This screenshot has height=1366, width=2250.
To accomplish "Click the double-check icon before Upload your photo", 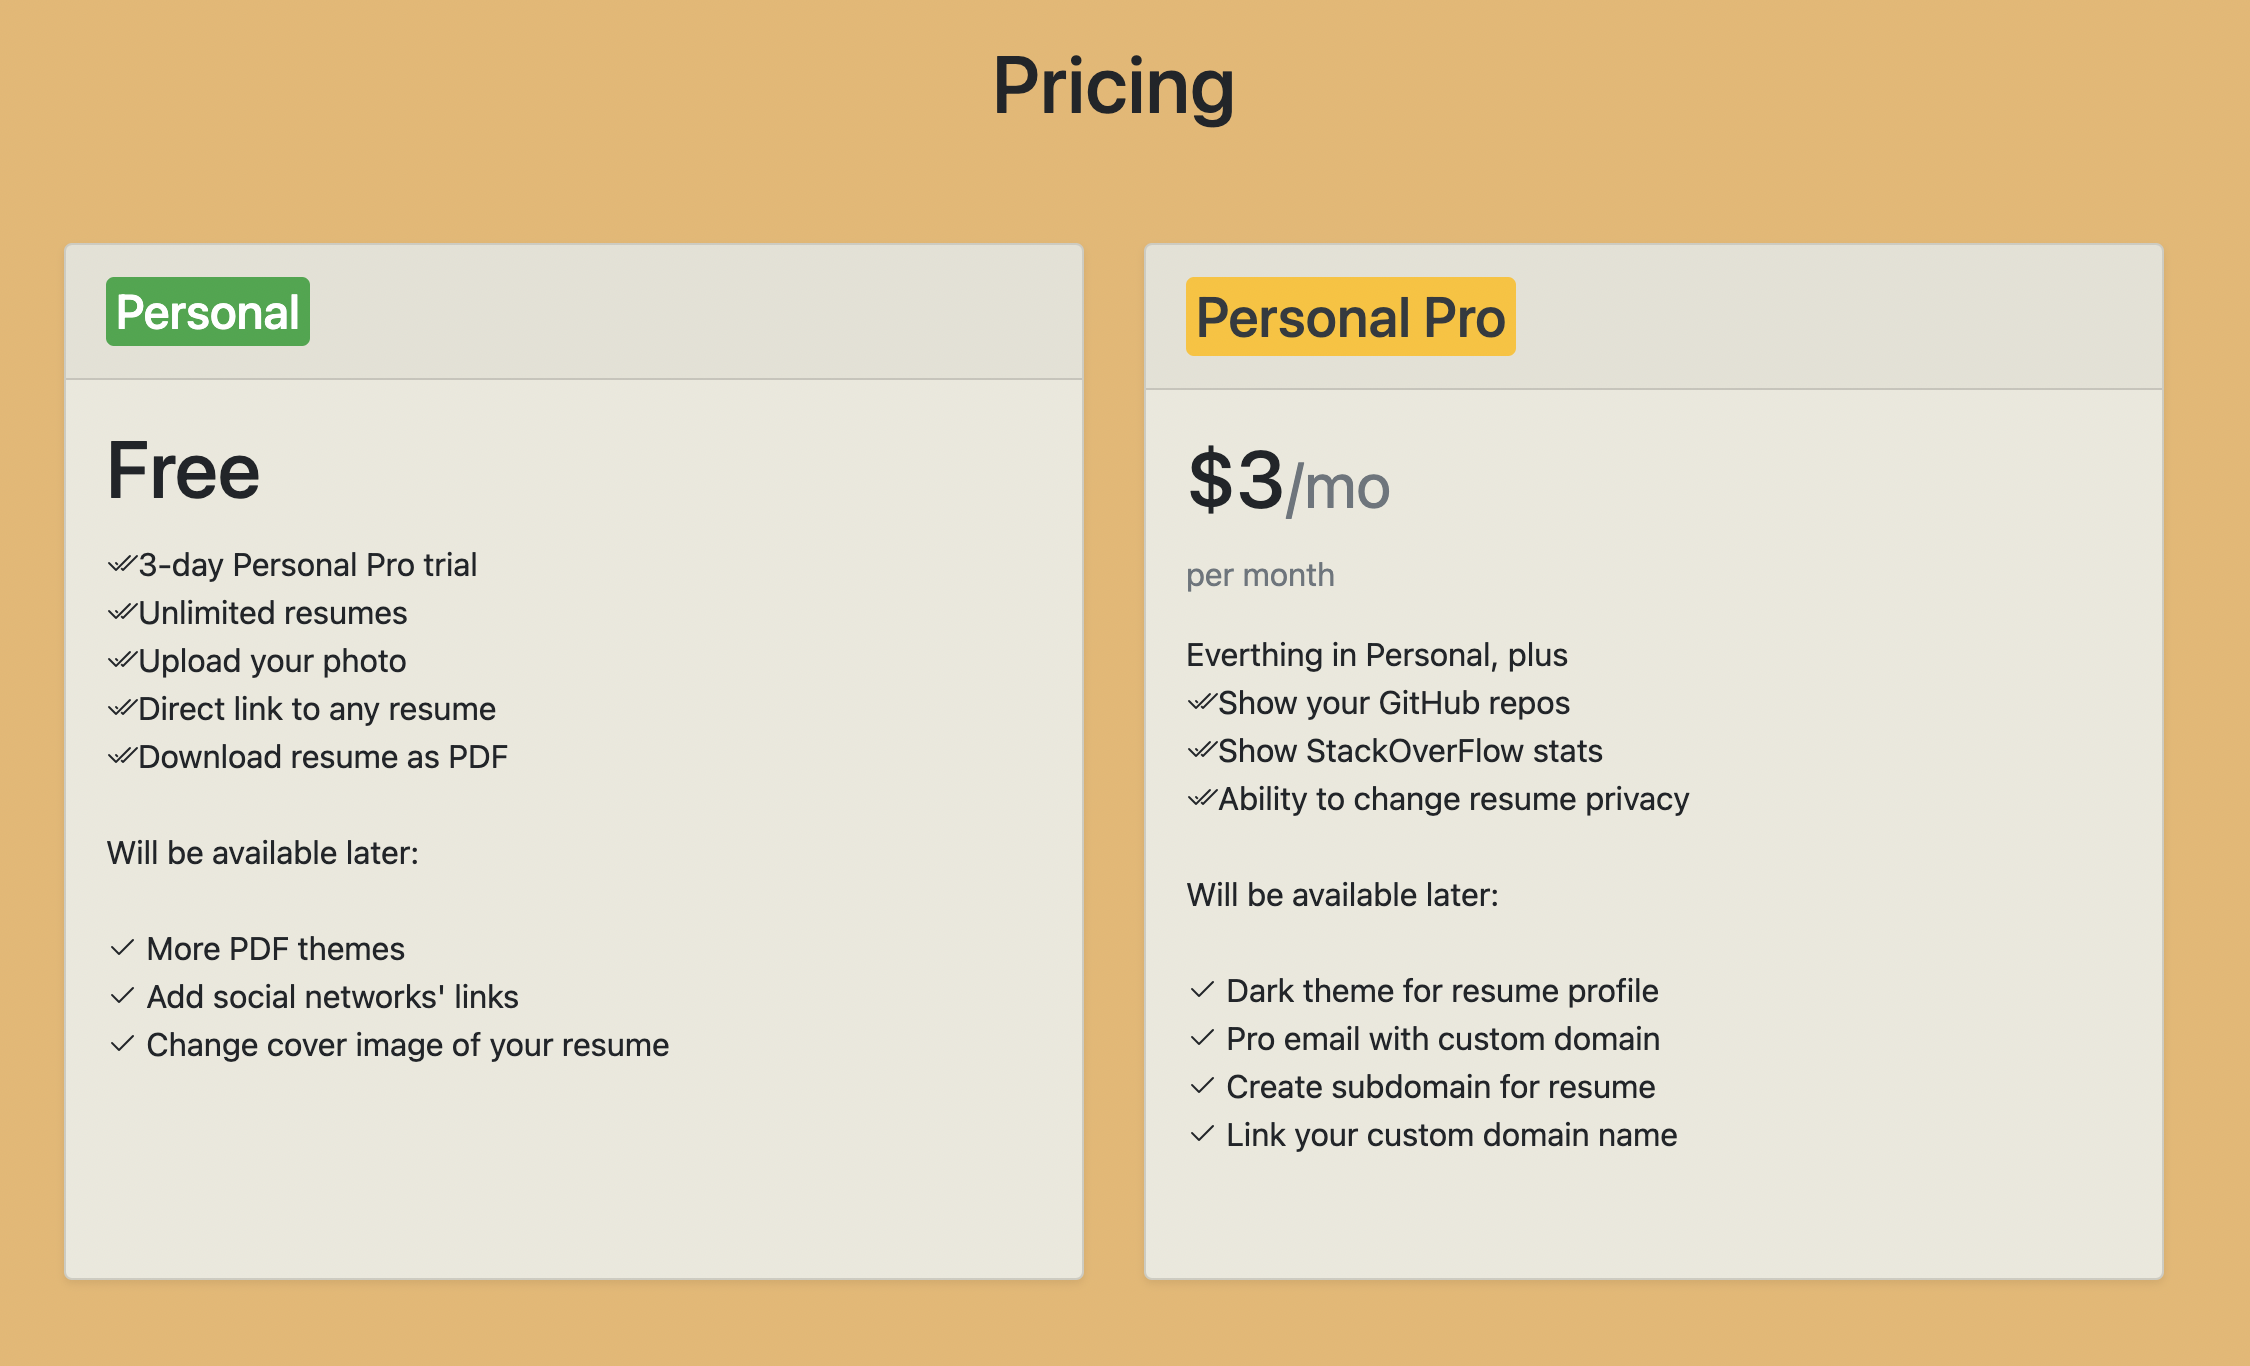I will pos(122,660).
